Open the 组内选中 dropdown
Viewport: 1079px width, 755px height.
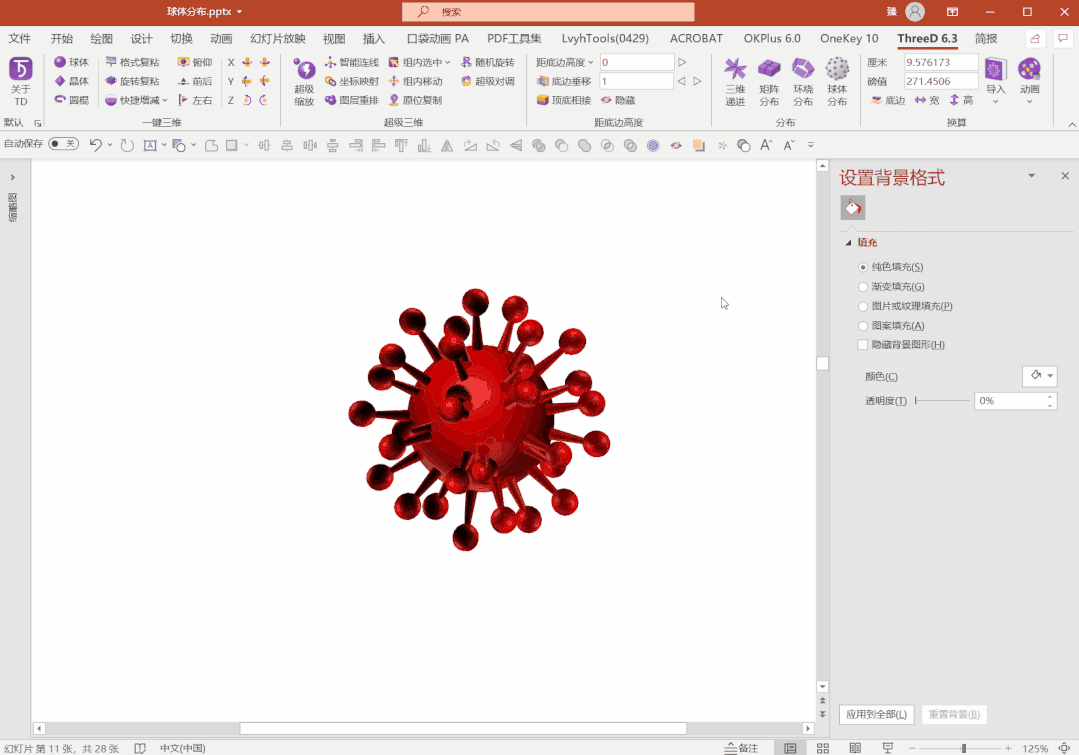[447, 63]
